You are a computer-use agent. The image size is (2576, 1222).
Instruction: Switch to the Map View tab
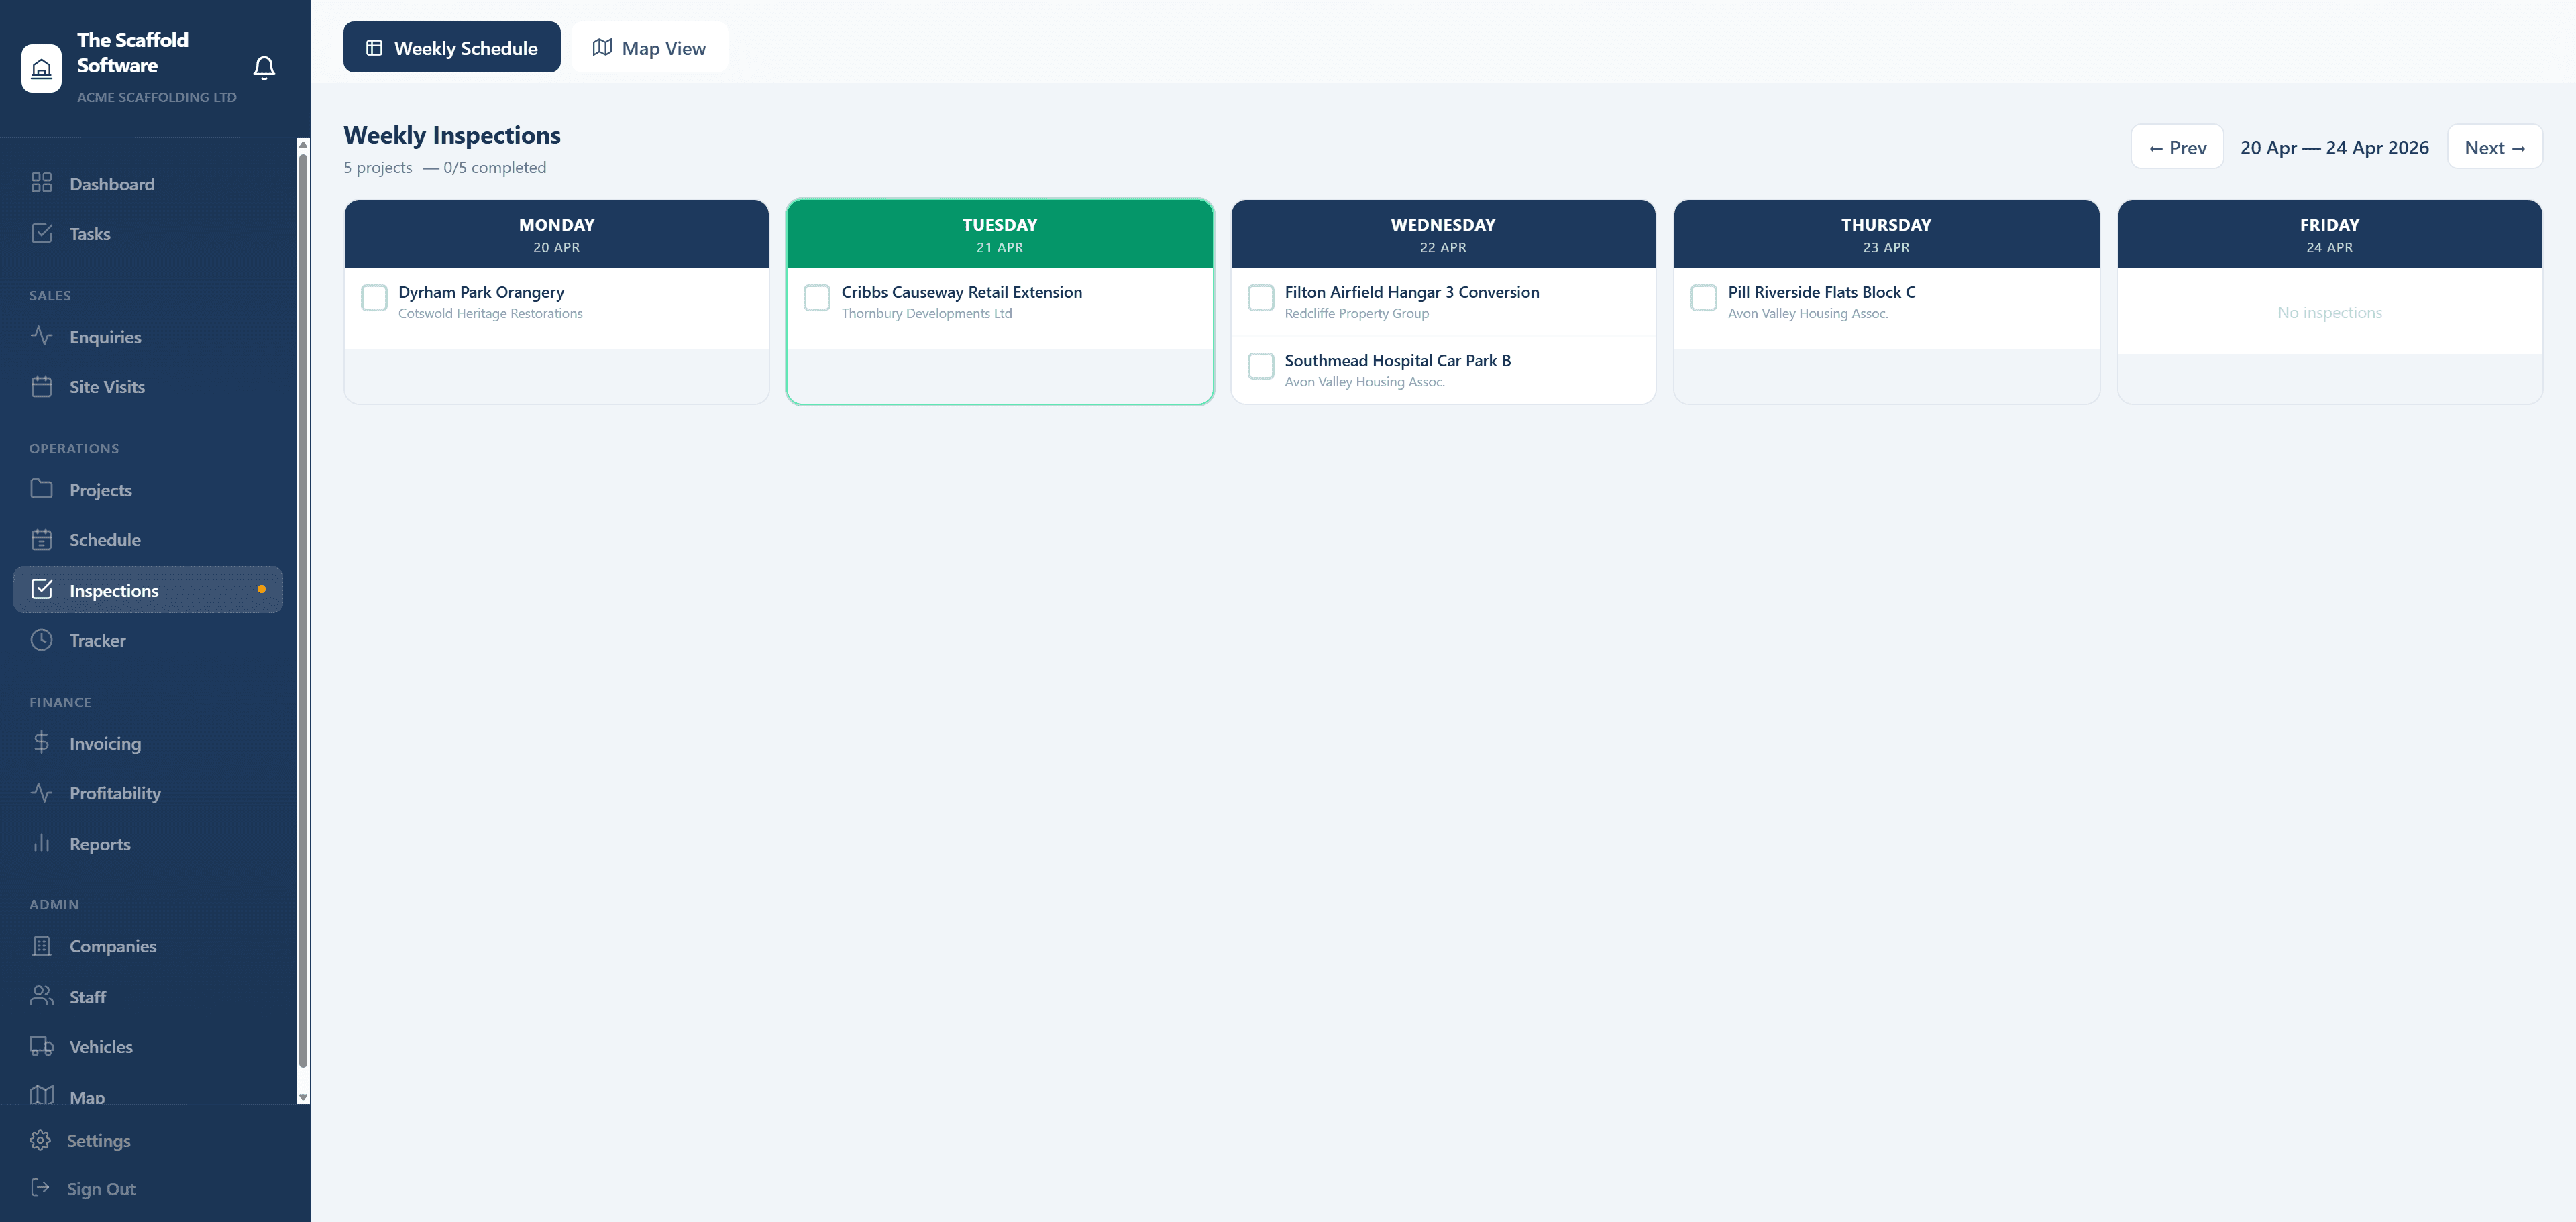[x=649, y=47]
